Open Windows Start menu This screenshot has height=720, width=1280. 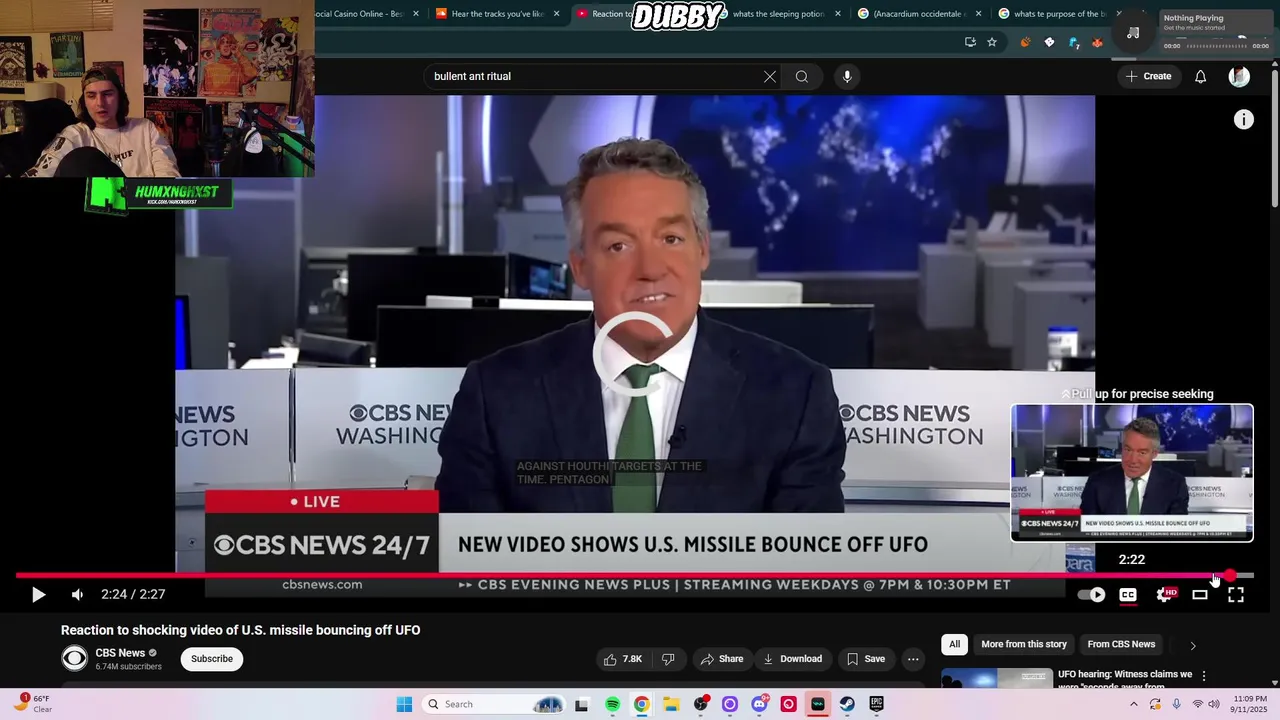pos(404,704)
